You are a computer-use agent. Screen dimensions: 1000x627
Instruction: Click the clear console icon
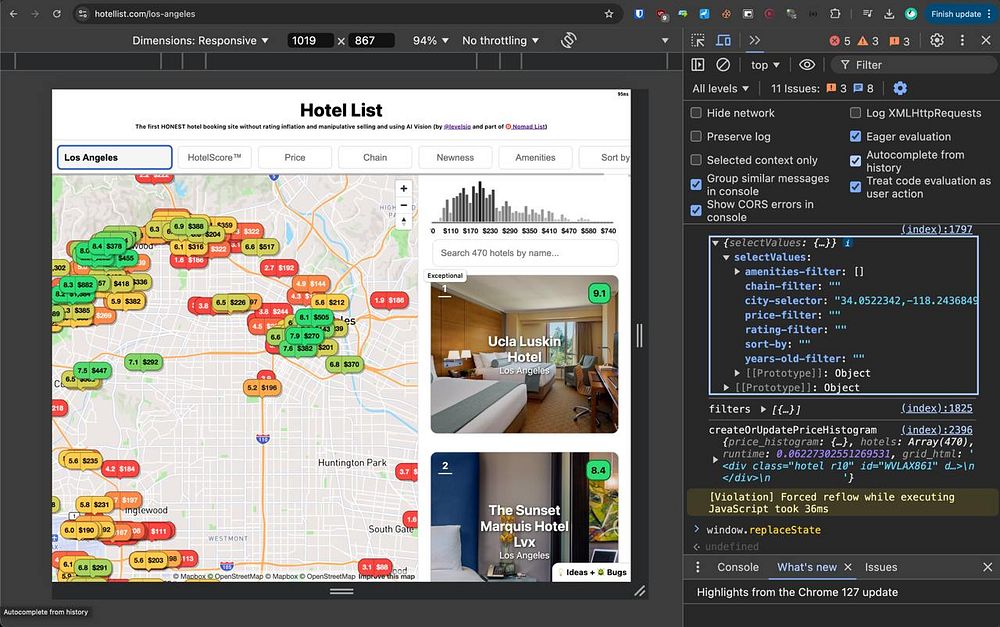pos(723,65)
